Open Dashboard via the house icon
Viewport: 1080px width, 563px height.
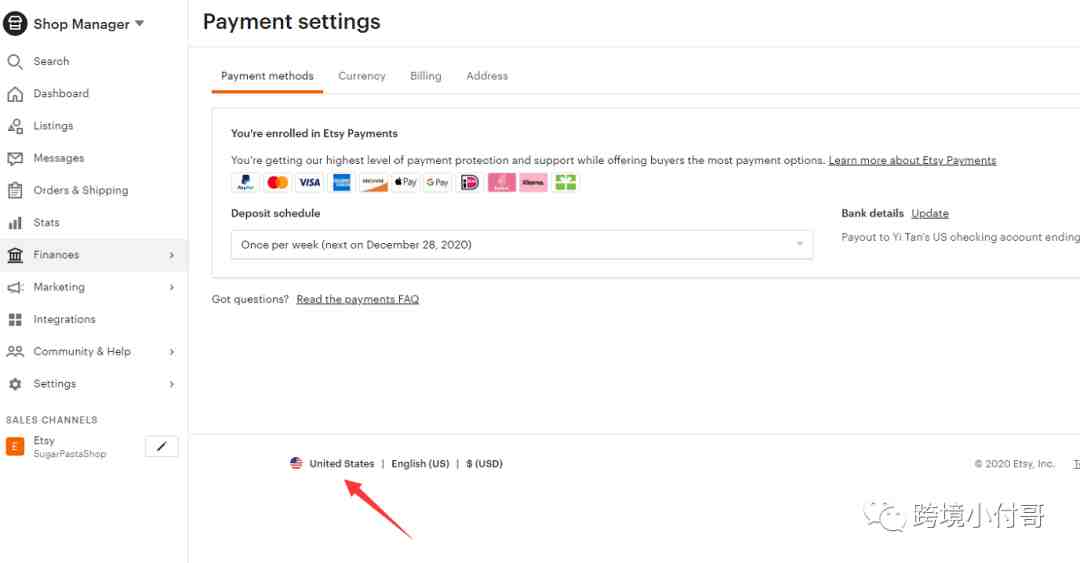point(14,94)
